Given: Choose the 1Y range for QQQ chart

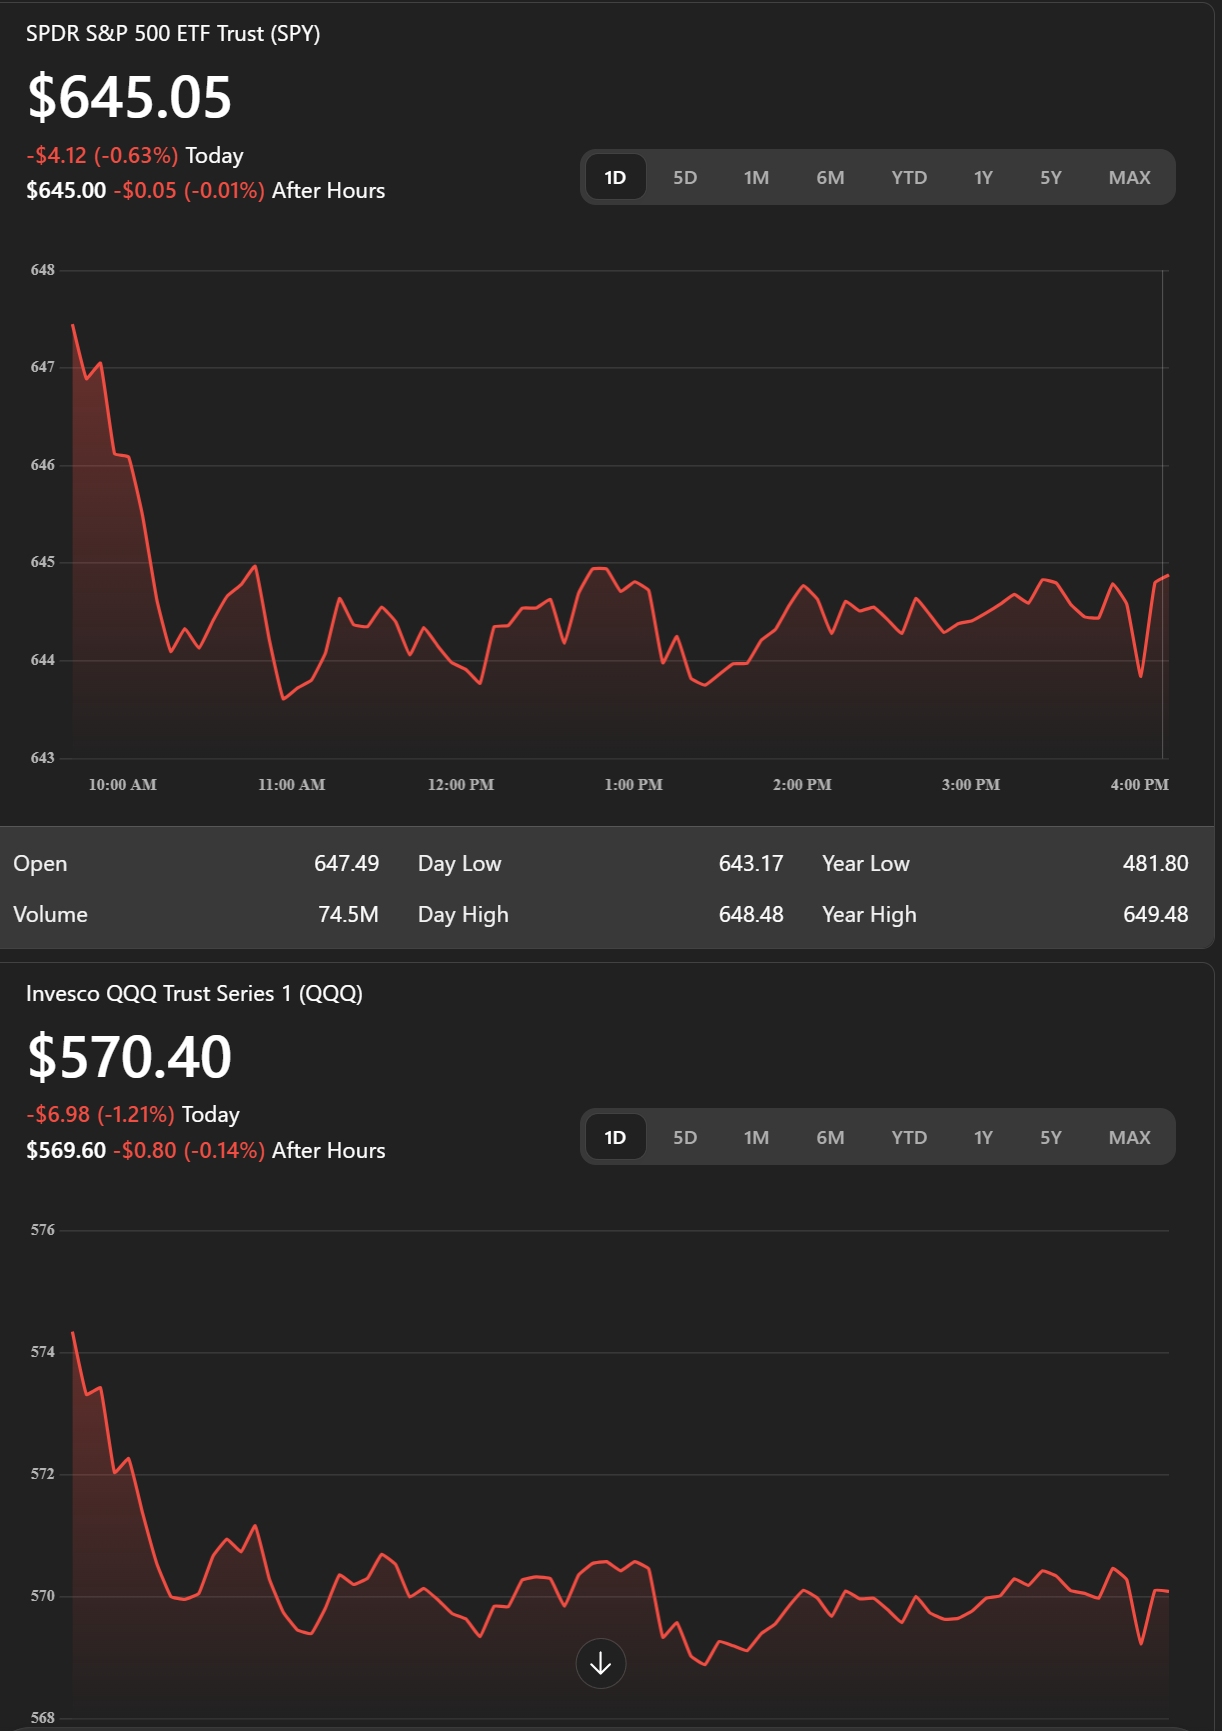Looking at the screenshot, I should point(983,1137).
